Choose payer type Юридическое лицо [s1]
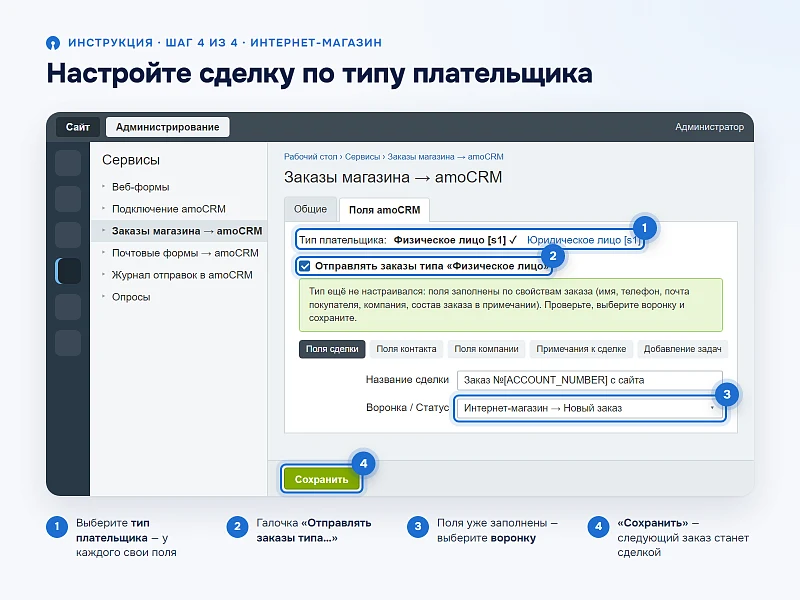800x600 pixels. 583,240
